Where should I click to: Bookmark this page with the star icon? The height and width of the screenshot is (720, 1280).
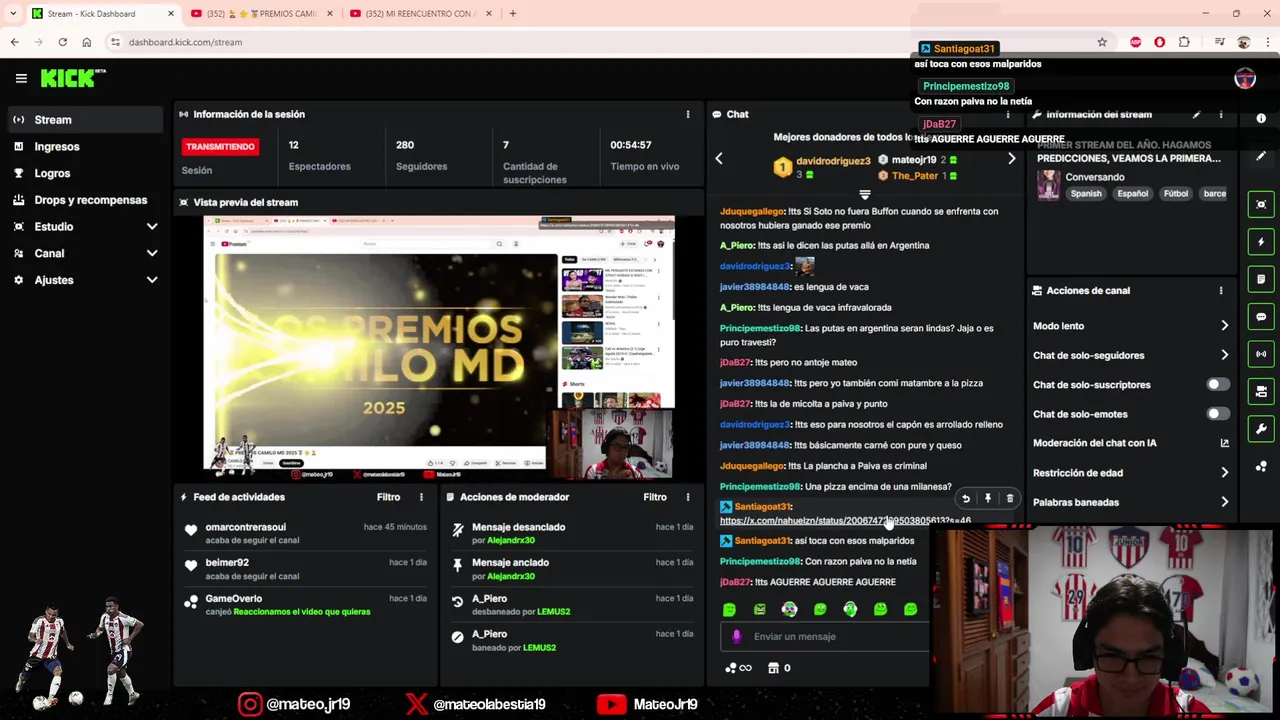1102,42
